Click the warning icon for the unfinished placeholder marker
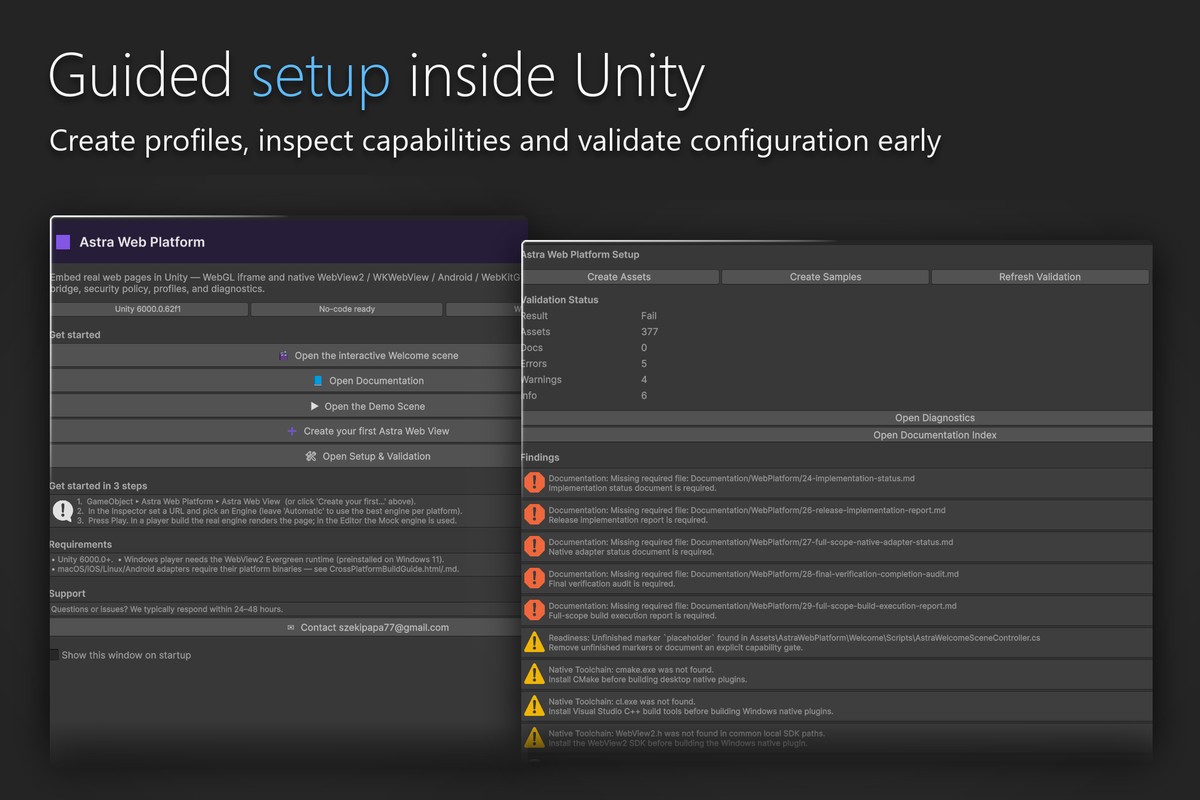This screenshot has height=800, width=1200. click(x=535, y=642)
